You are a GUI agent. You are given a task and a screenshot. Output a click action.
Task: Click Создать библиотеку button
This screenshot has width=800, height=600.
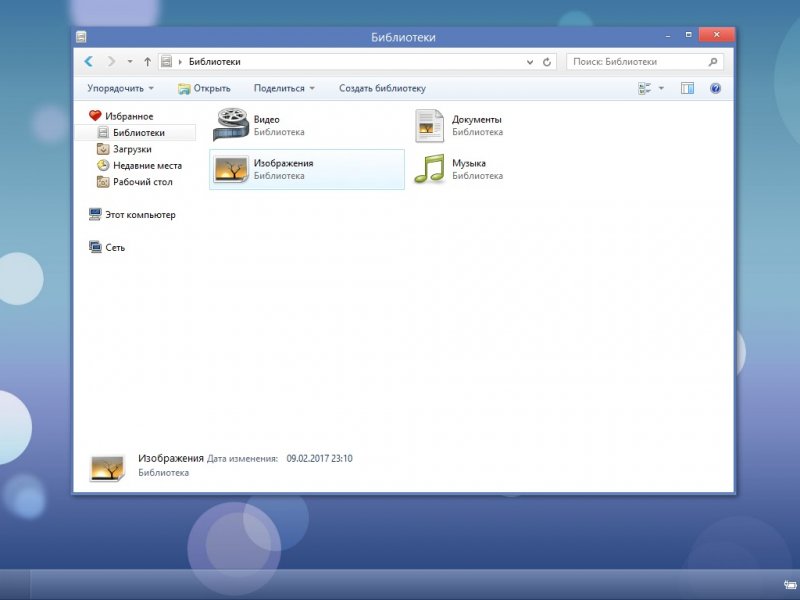(x=383, y=88)
